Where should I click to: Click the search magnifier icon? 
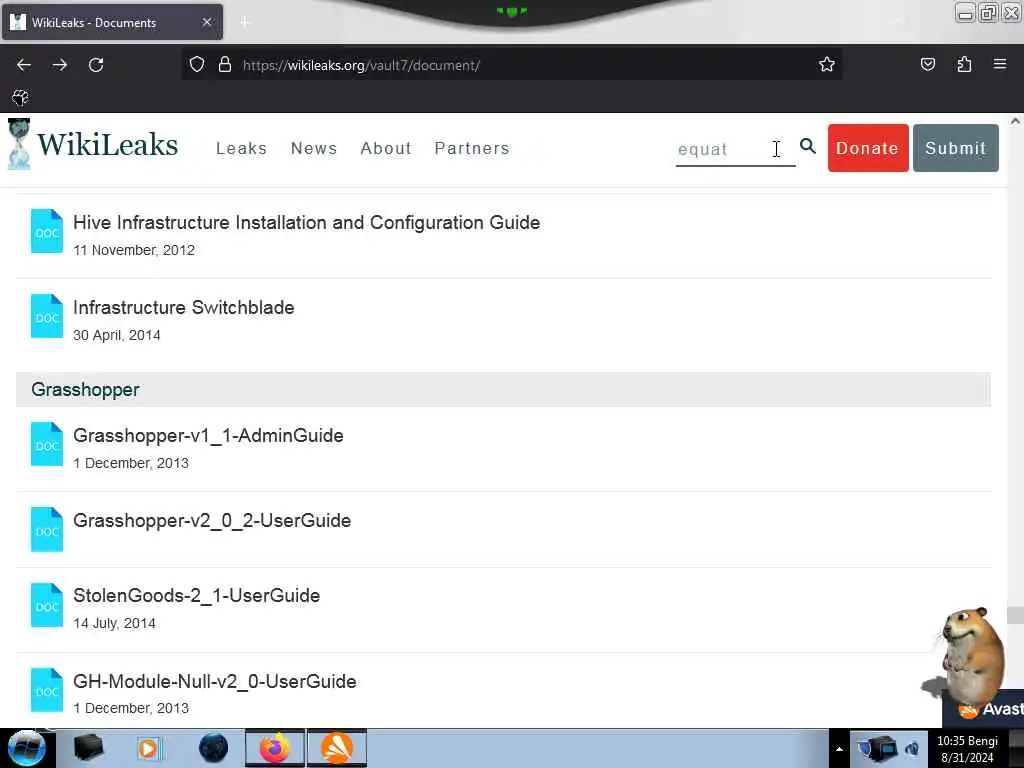coord(808,146)
